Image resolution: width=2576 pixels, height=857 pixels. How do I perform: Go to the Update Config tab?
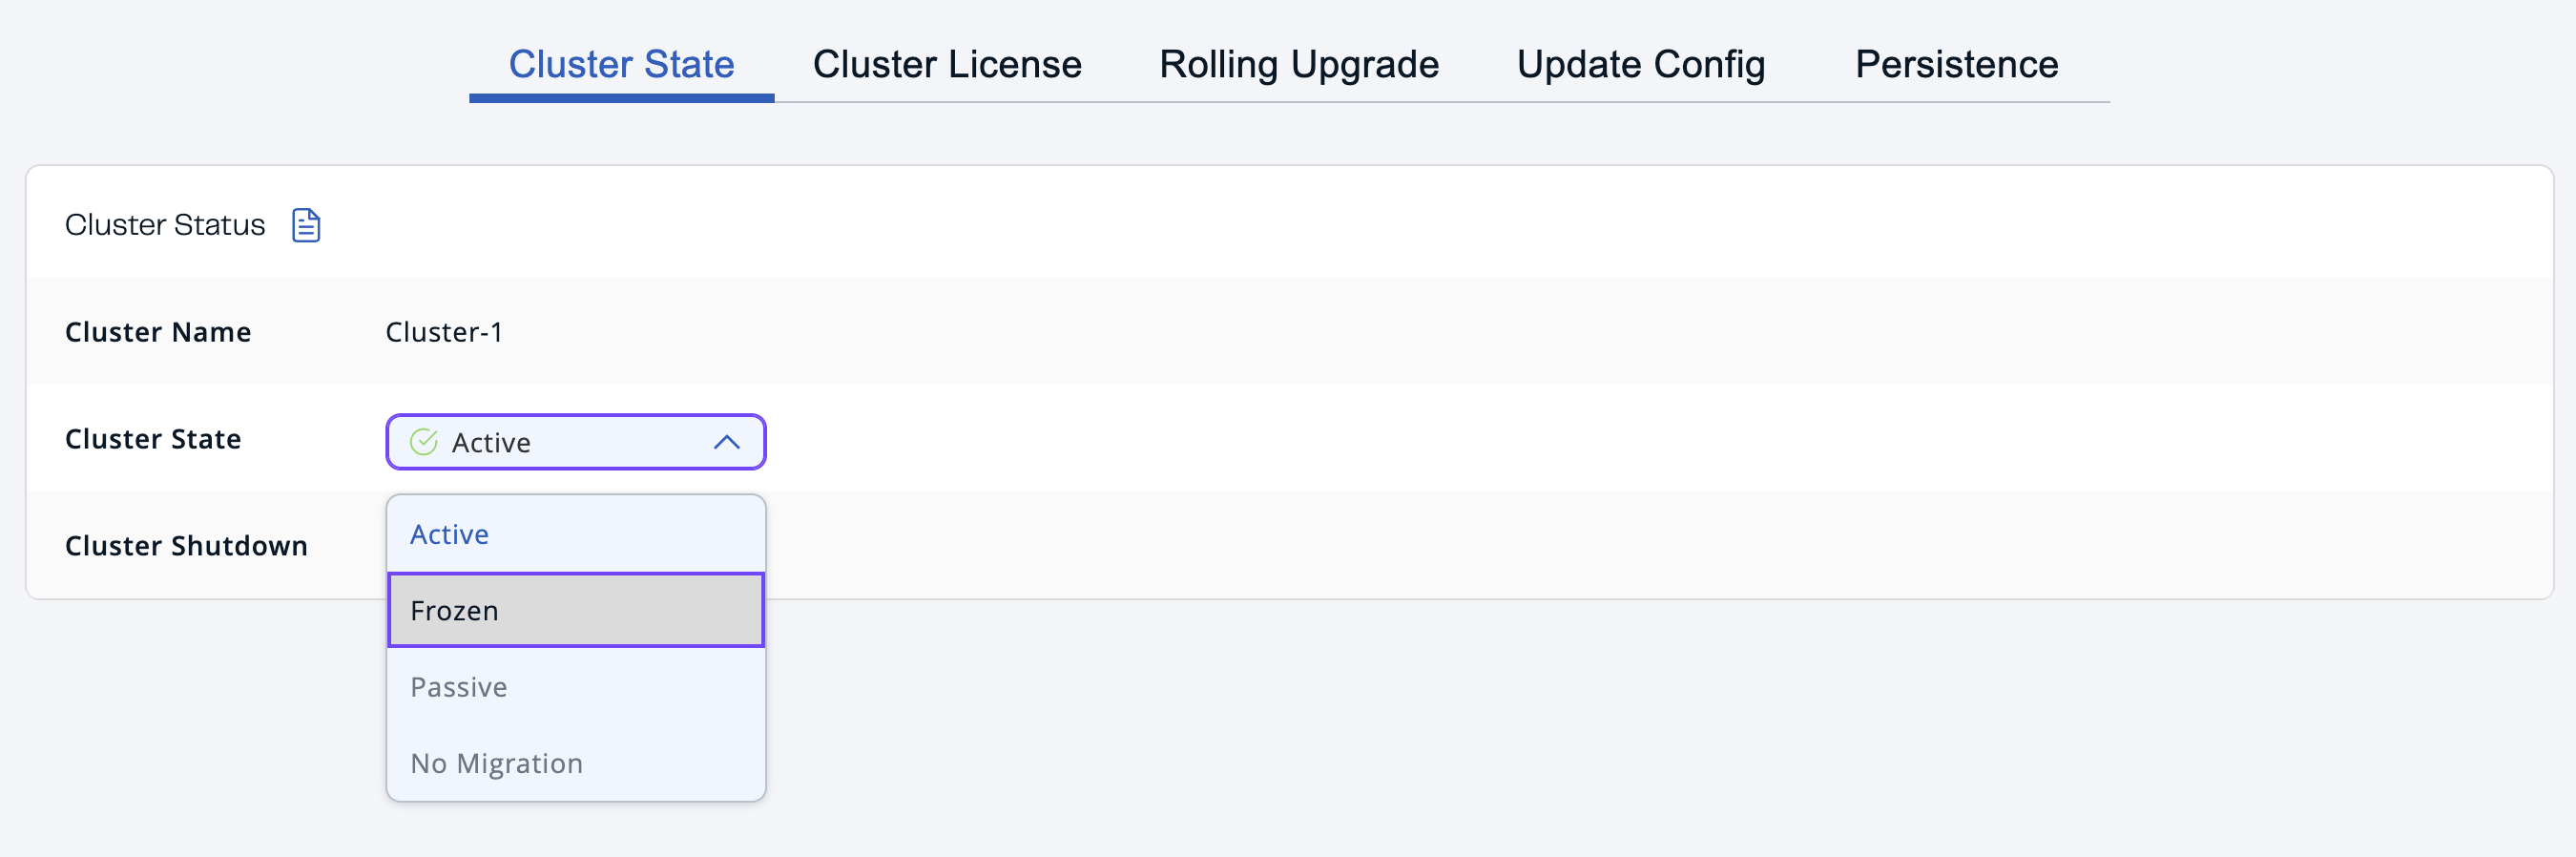tap(1640, 63)
